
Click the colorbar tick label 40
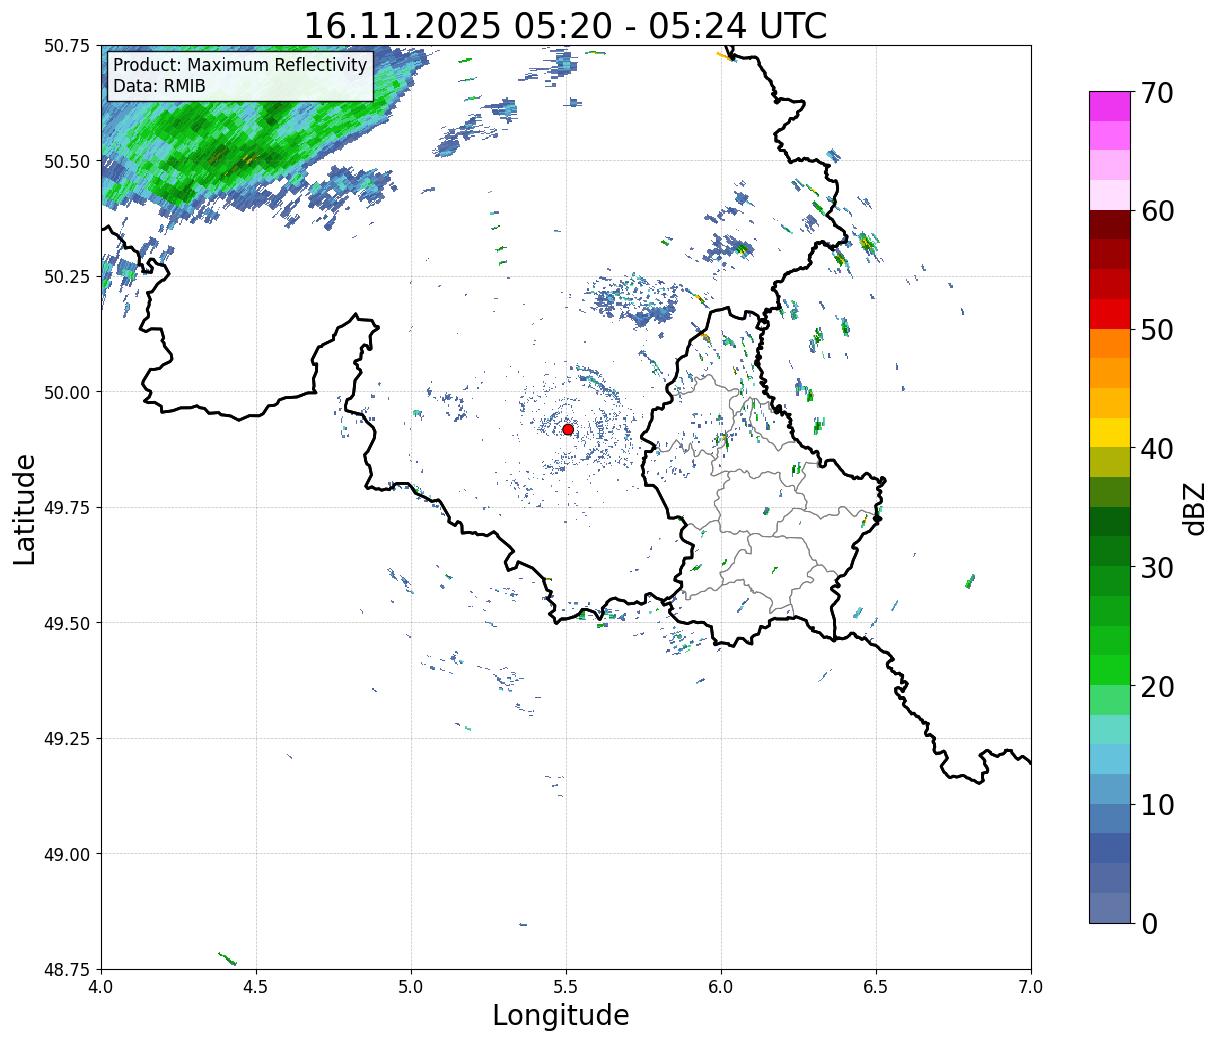point(1156,449)
